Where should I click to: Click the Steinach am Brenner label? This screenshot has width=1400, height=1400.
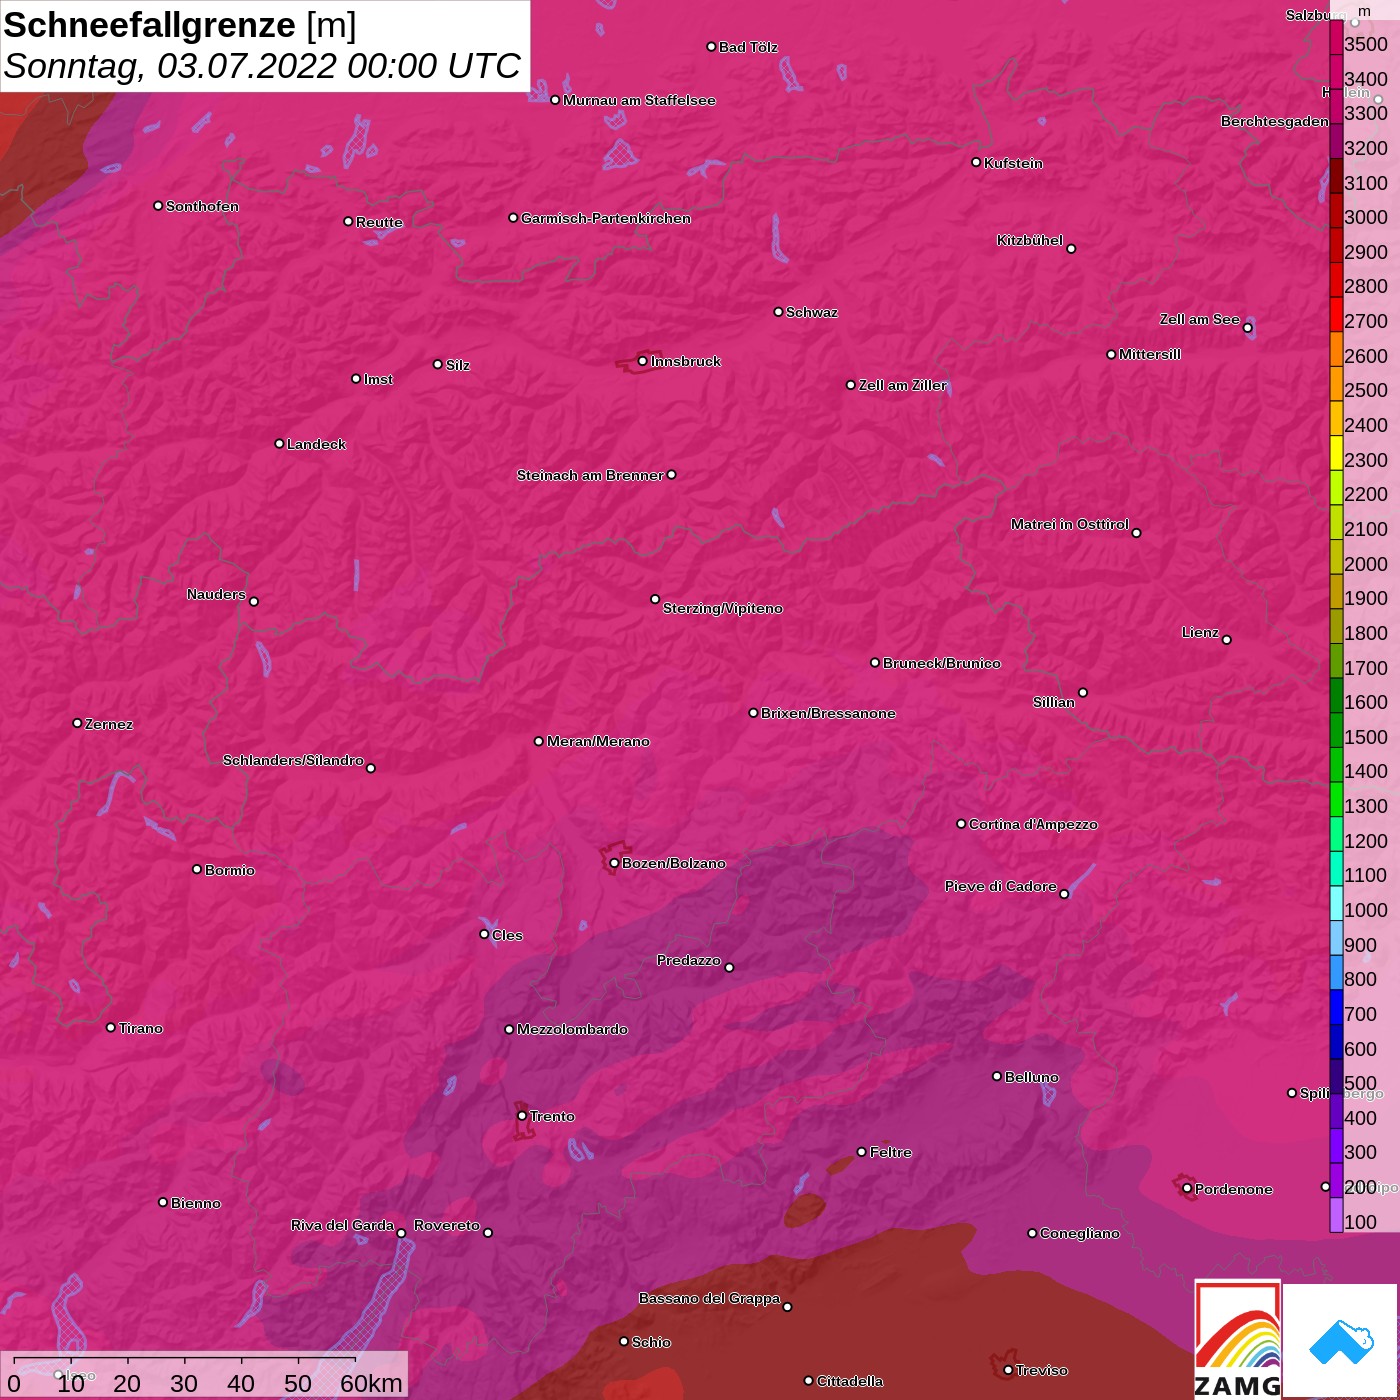(590, 475)
